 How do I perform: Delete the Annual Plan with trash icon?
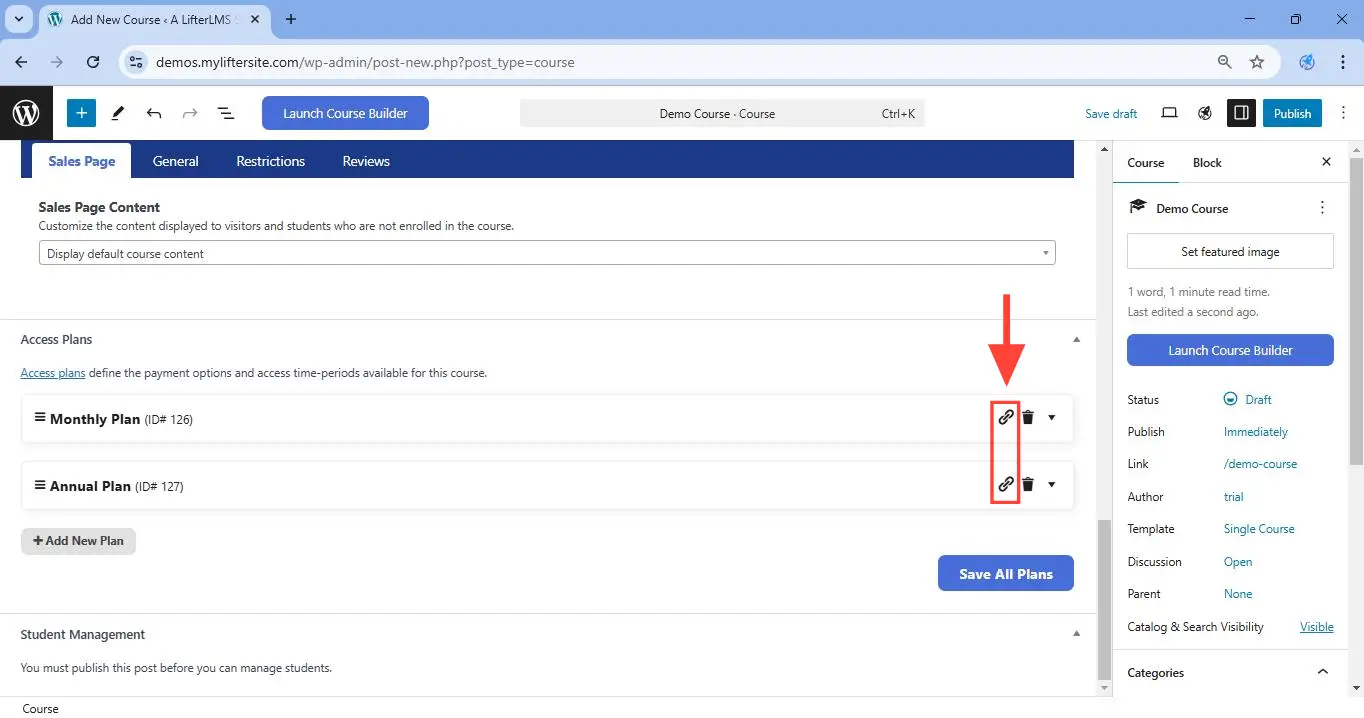point(1028,484)
